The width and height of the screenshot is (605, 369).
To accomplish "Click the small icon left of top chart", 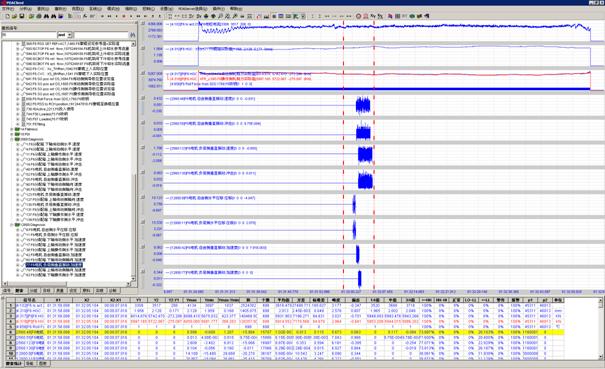I will (143, 24).
